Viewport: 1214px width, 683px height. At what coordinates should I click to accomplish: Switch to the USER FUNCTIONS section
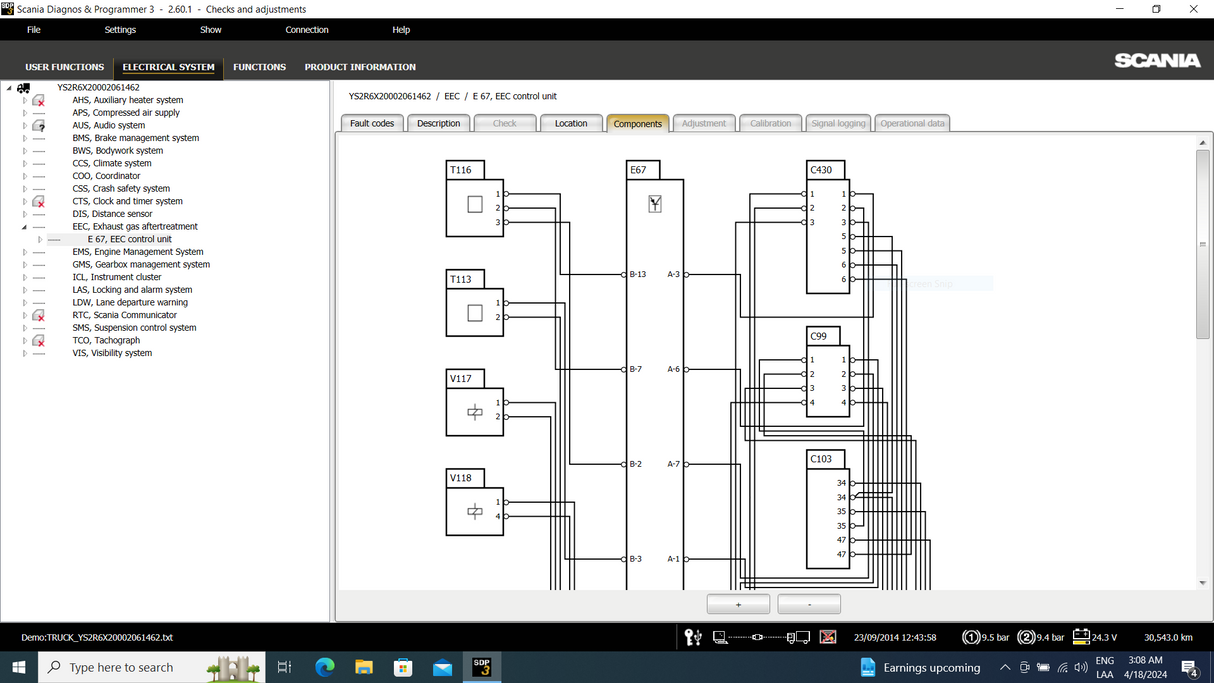point(65,67)
